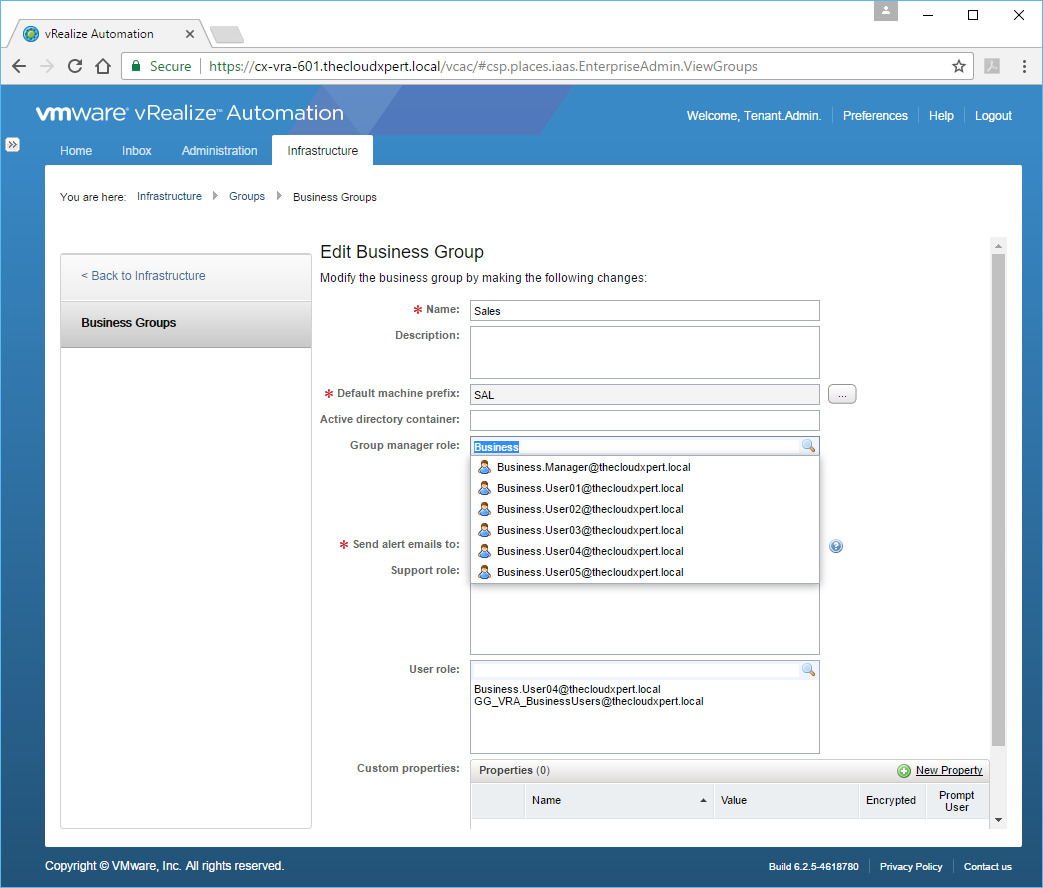Click inside the Description text box

pyautogui.click(x=644, y=352)
